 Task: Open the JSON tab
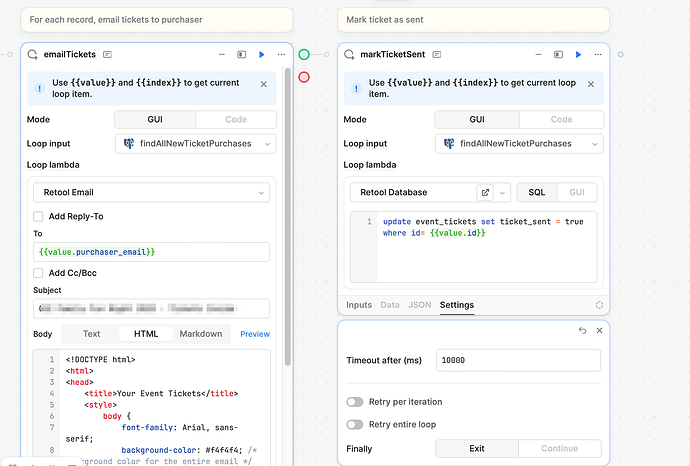420,305
